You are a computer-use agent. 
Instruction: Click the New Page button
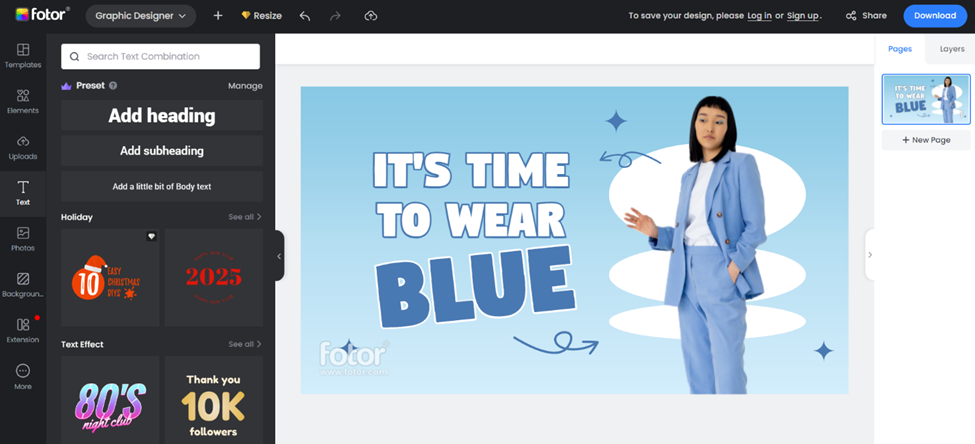coord(926,140)
